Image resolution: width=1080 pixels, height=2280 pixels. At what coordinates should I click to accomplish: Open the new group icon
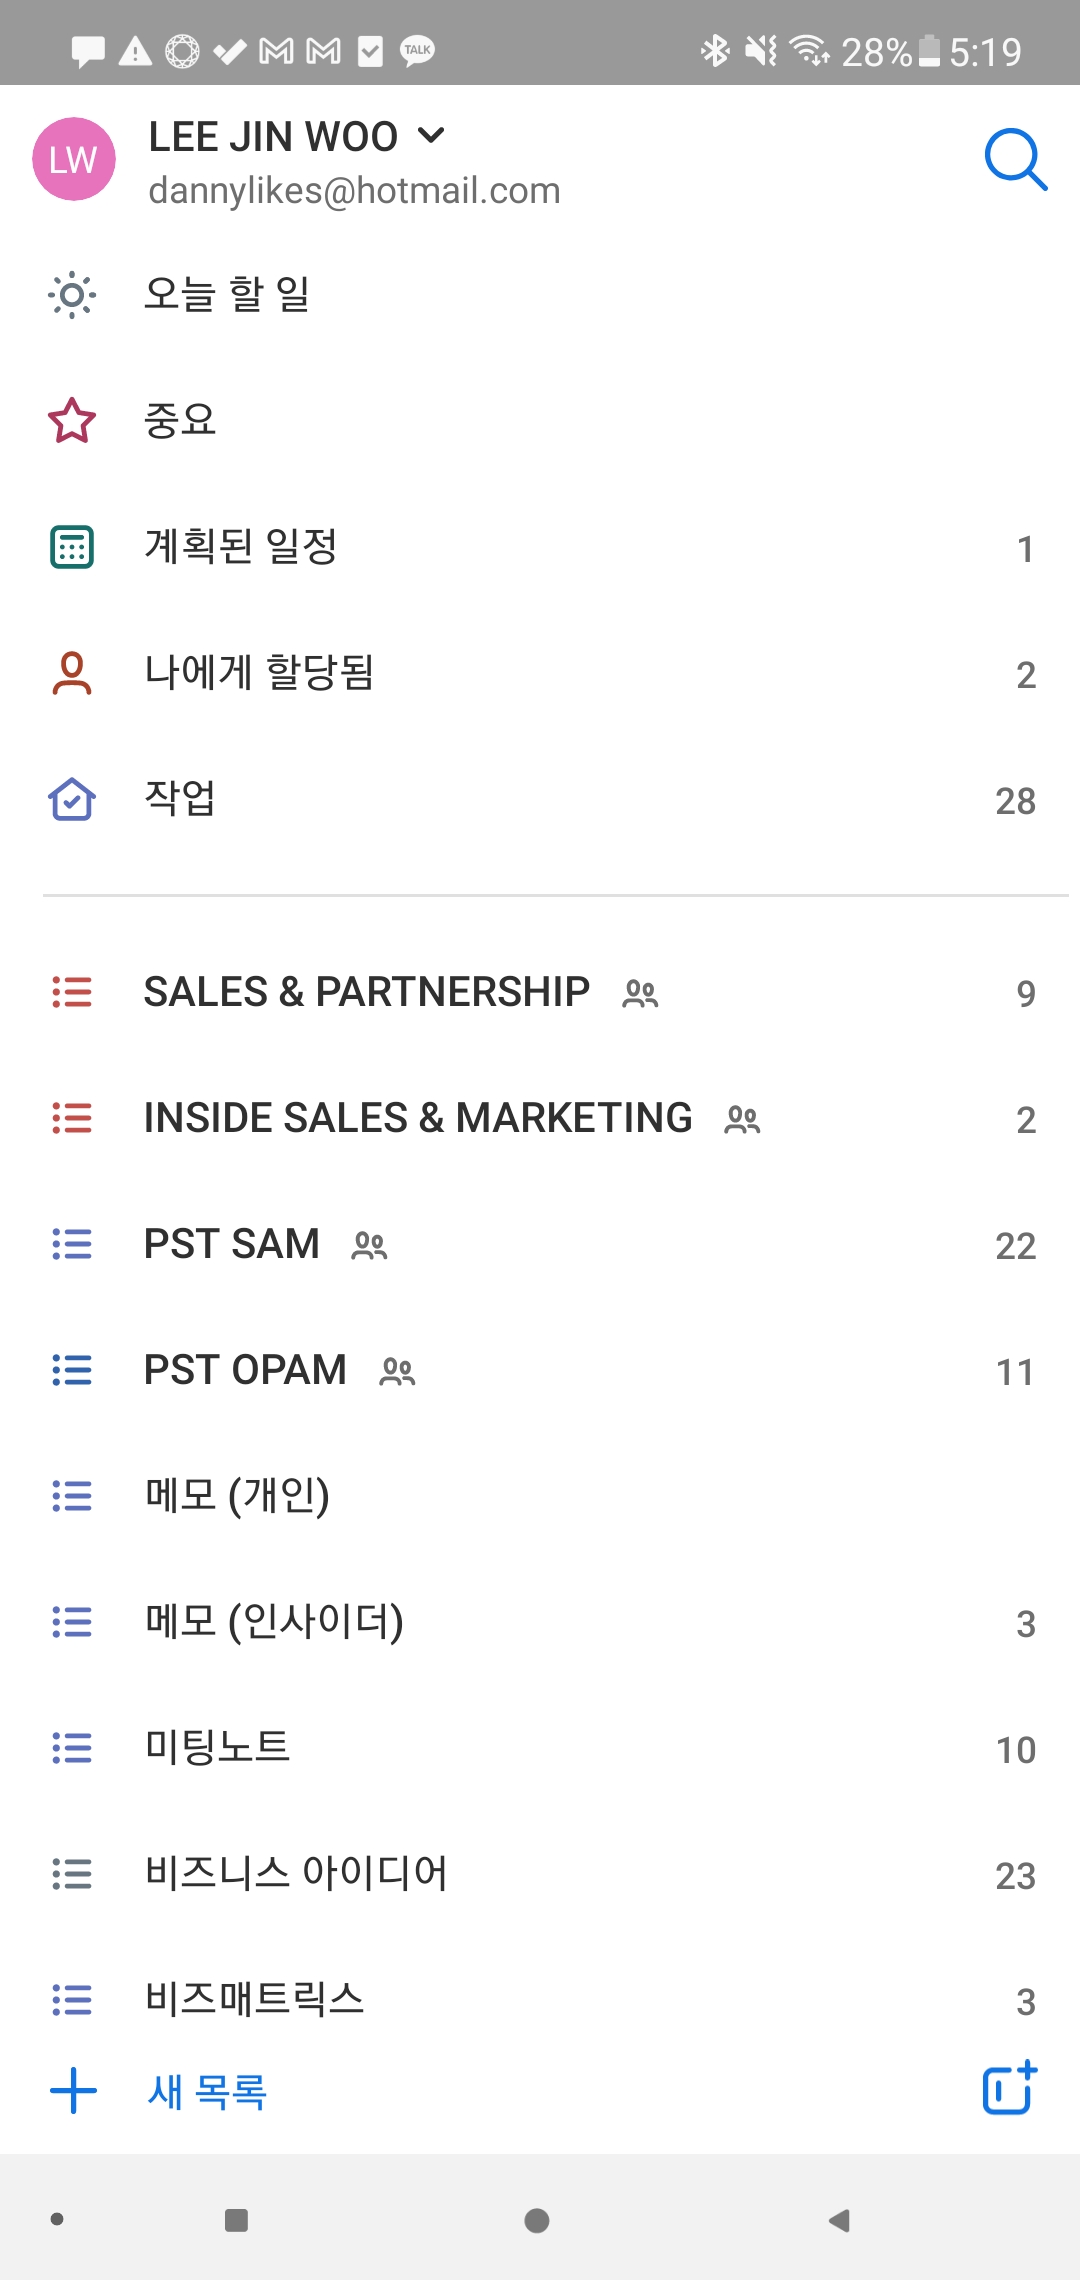pos(1009,2089)
